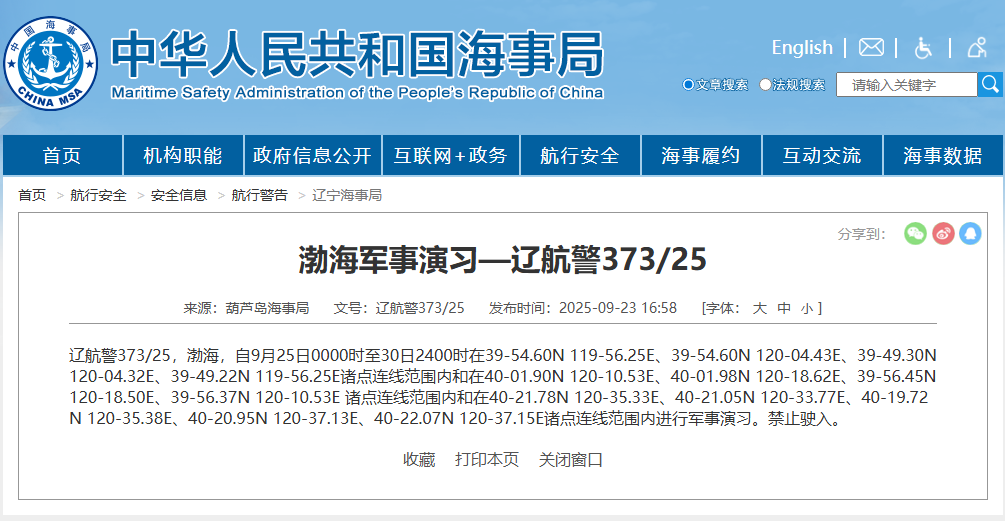Share article to WeChat
Screen dimensions: 1005x521
pos(915,233)
